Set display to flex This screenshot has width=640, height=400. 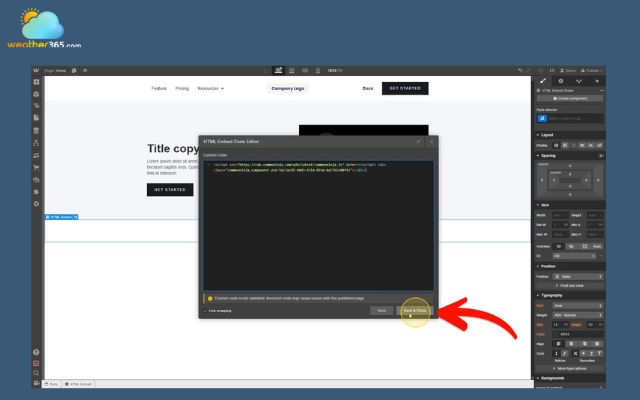tap(565, 145)
